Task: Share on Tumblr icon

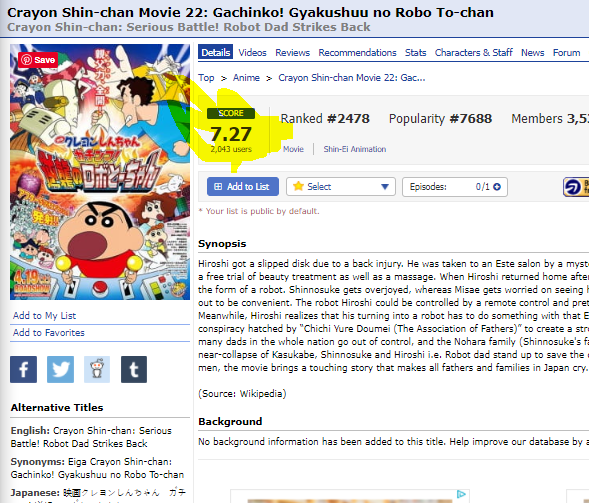Action: click(134, 369)
